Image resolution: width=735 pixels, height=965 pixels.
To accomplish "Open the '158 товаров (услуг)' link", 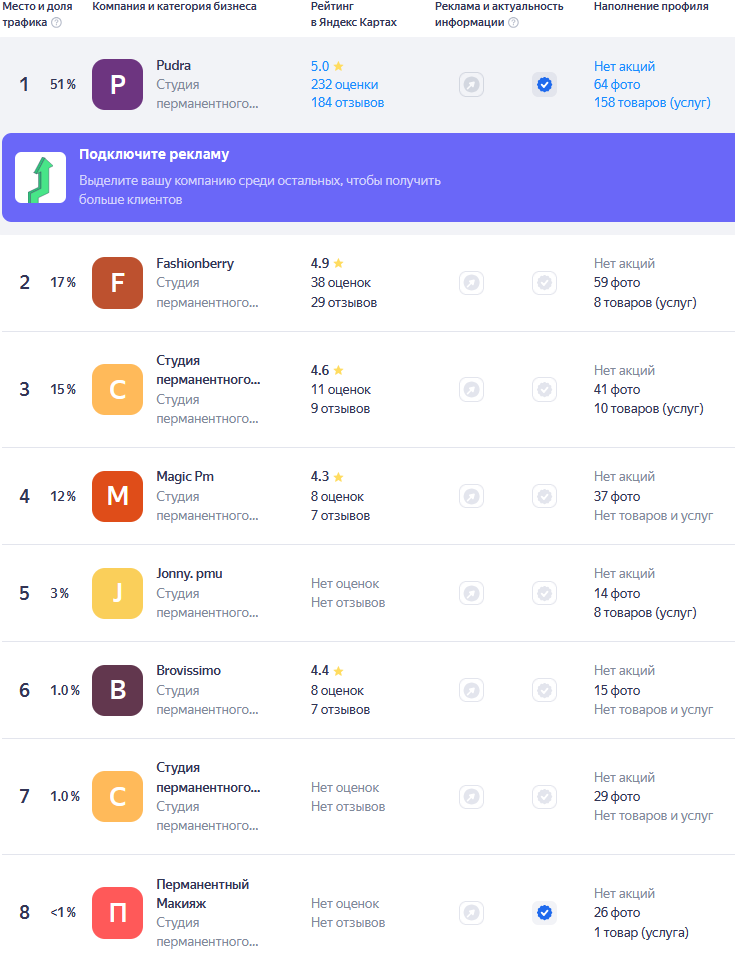I will 652,103.
